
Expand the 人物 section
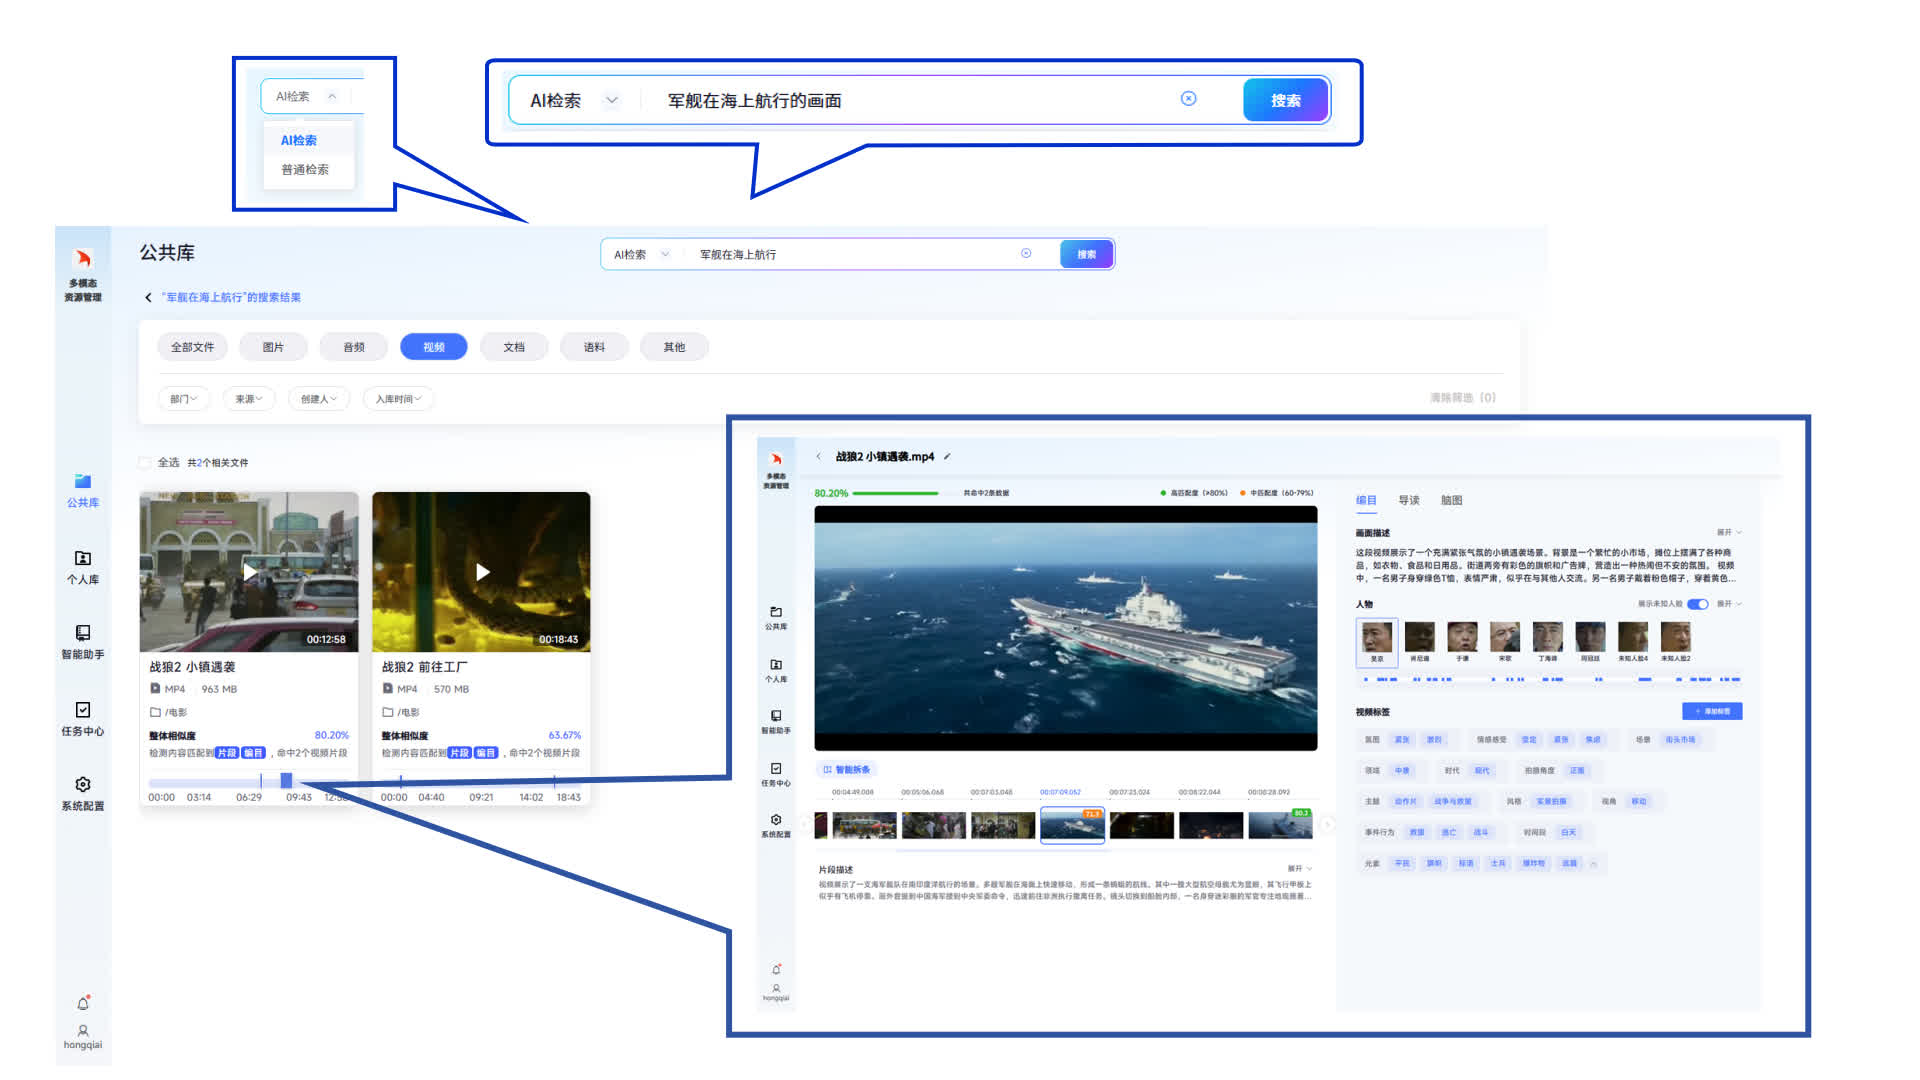[x=1729, y=604]
